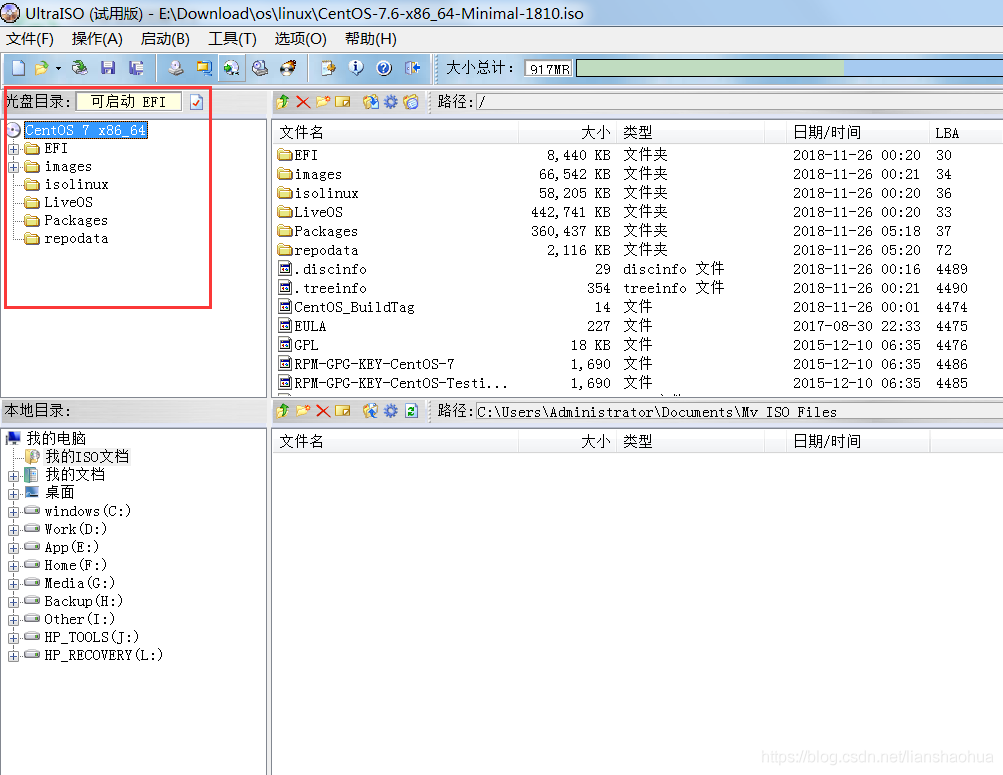1003x775 pixels.
Task: Click the red X delete icon above the ISO file list
Action: tap(303, 102)
